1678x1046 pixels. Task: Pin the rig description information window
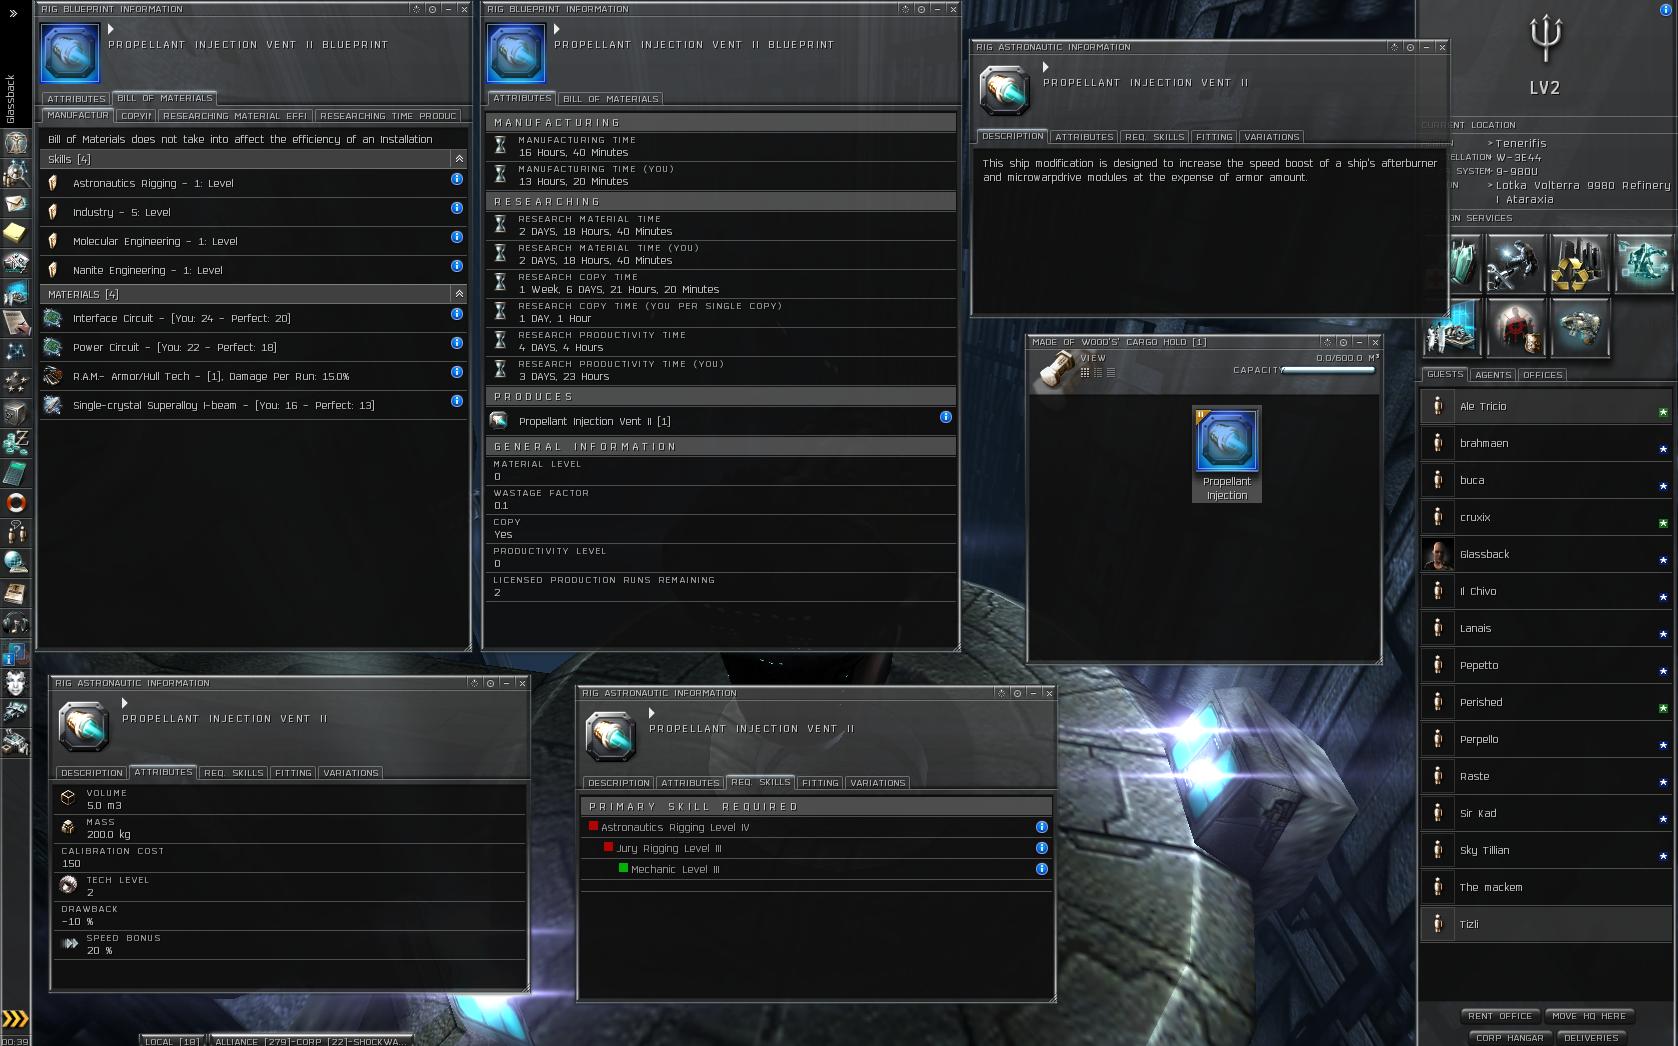pyautogui.click(x=1410, y=47)
